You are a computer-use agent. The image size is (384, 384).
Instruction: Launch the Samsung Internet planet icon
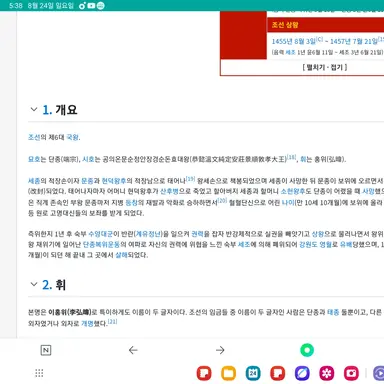302,373
